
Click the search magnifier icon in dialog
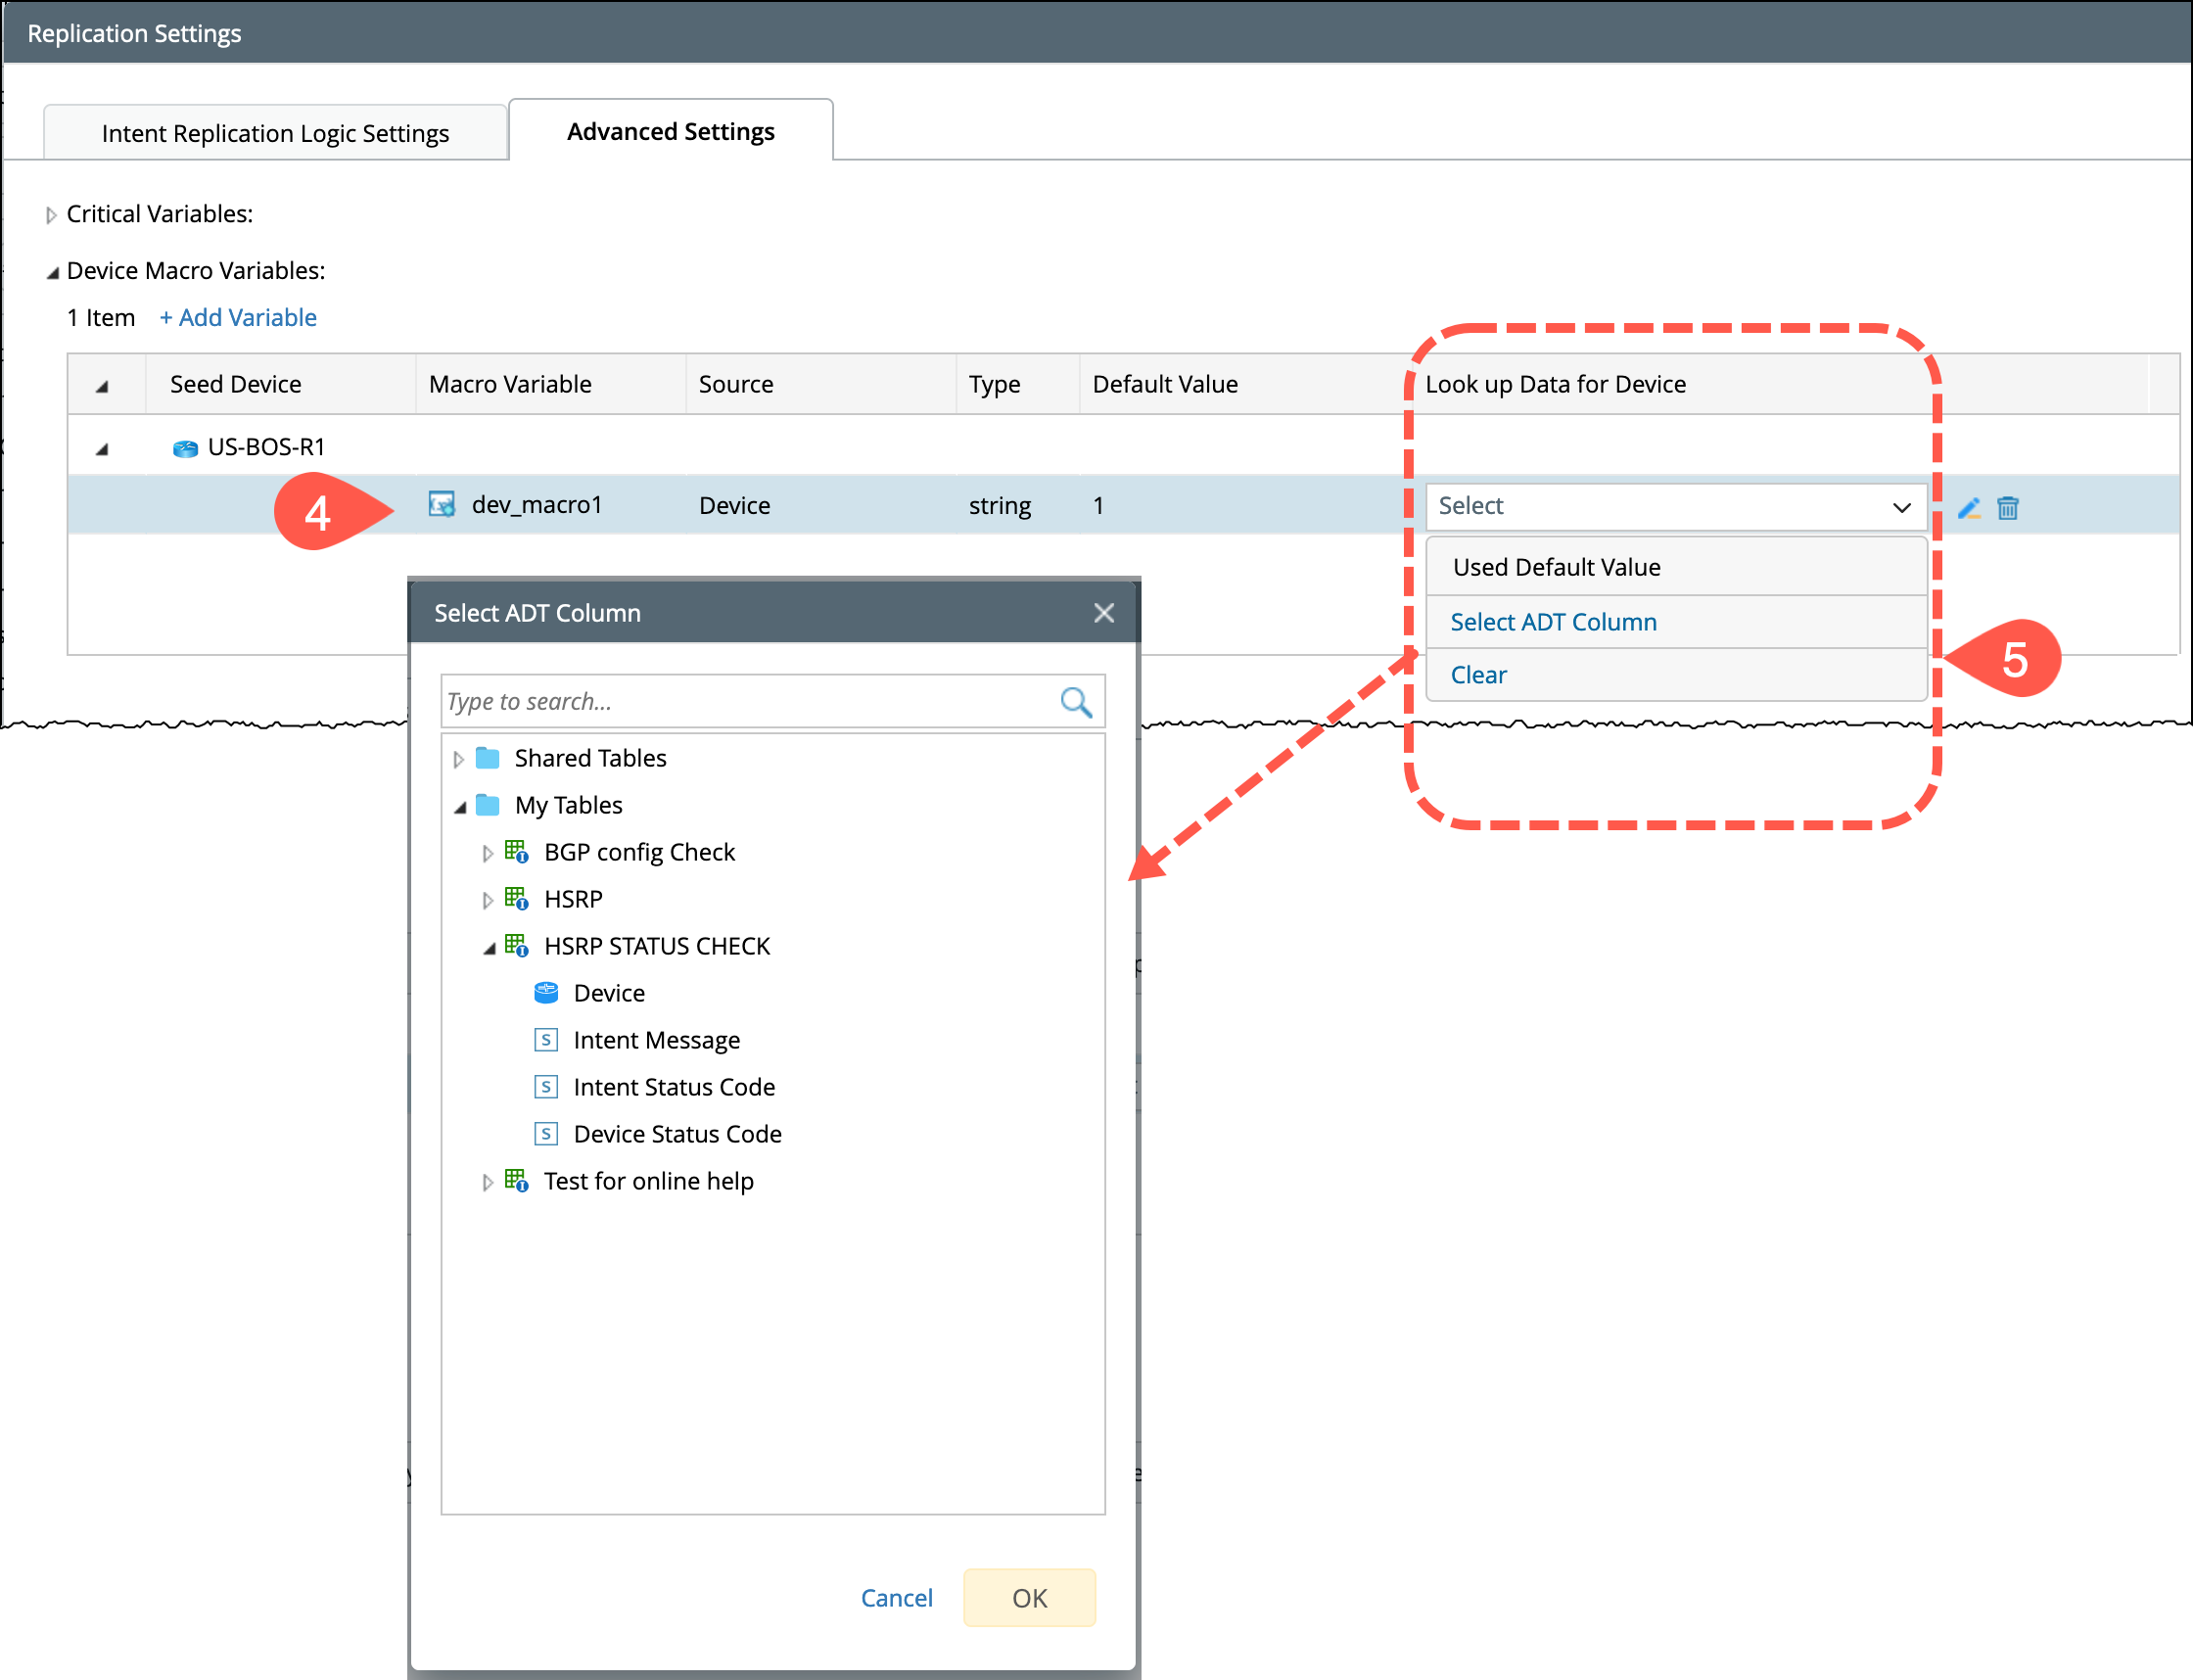pyautogui.click(x=1075, y=702)
